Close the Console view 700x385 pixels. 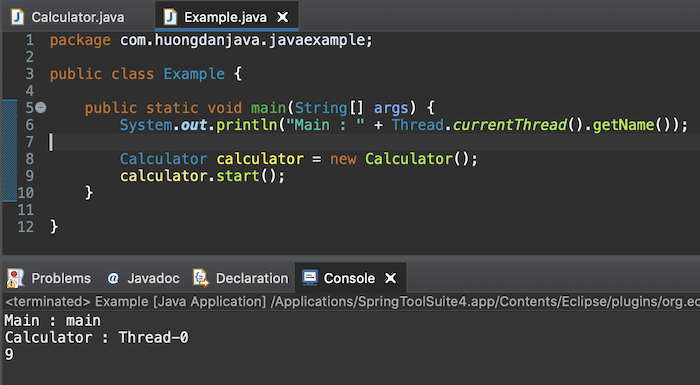tap(391, 278)
